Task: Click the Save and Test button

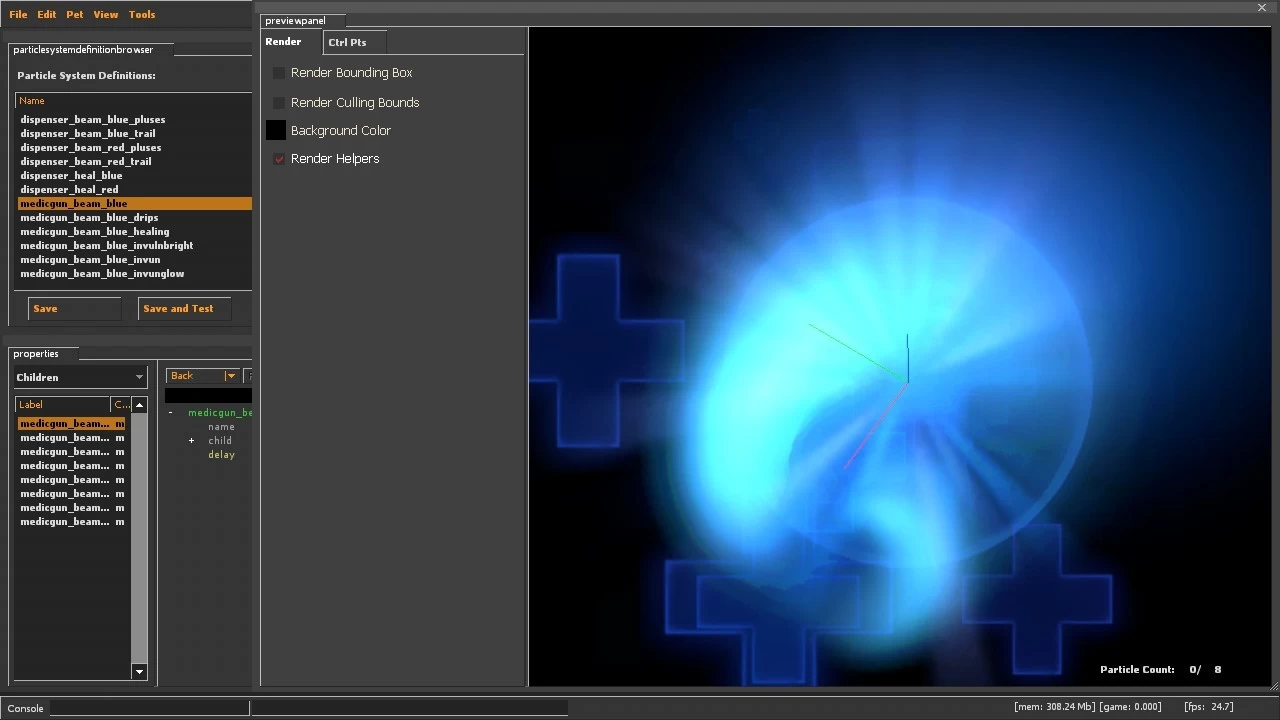Action: 184,309
